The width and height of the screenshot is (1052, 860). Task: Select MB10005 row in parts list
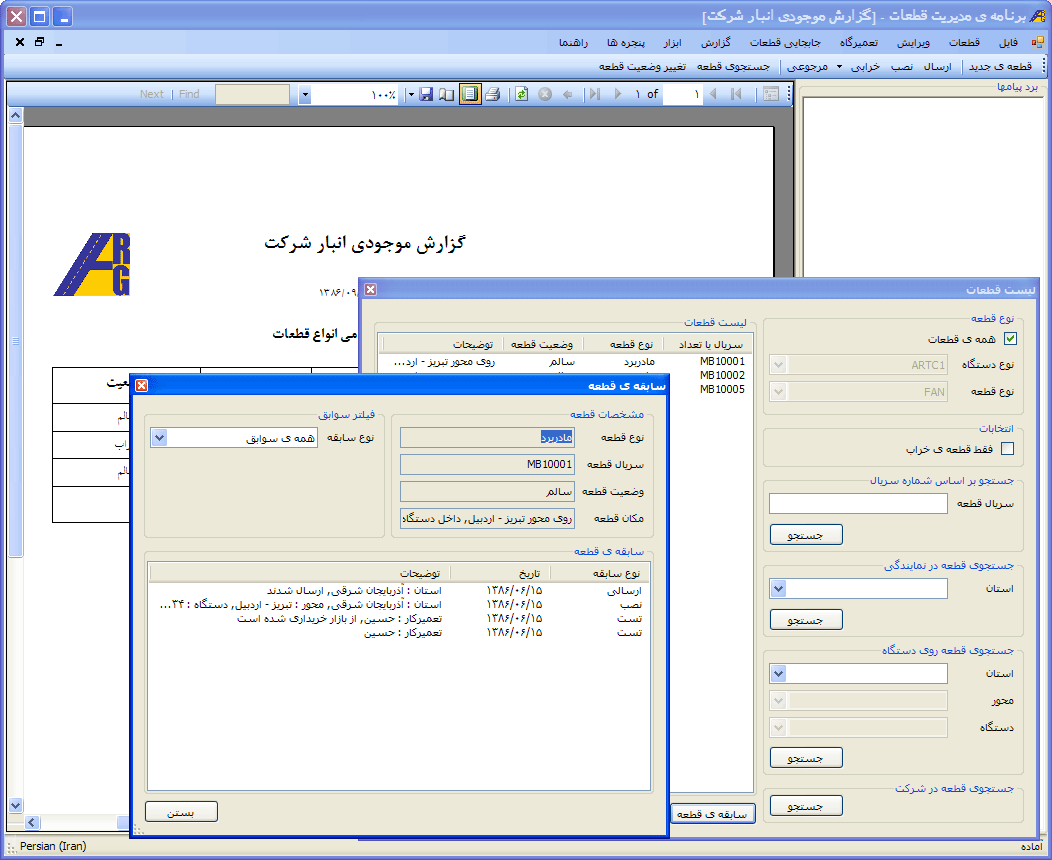pos(710,389)
